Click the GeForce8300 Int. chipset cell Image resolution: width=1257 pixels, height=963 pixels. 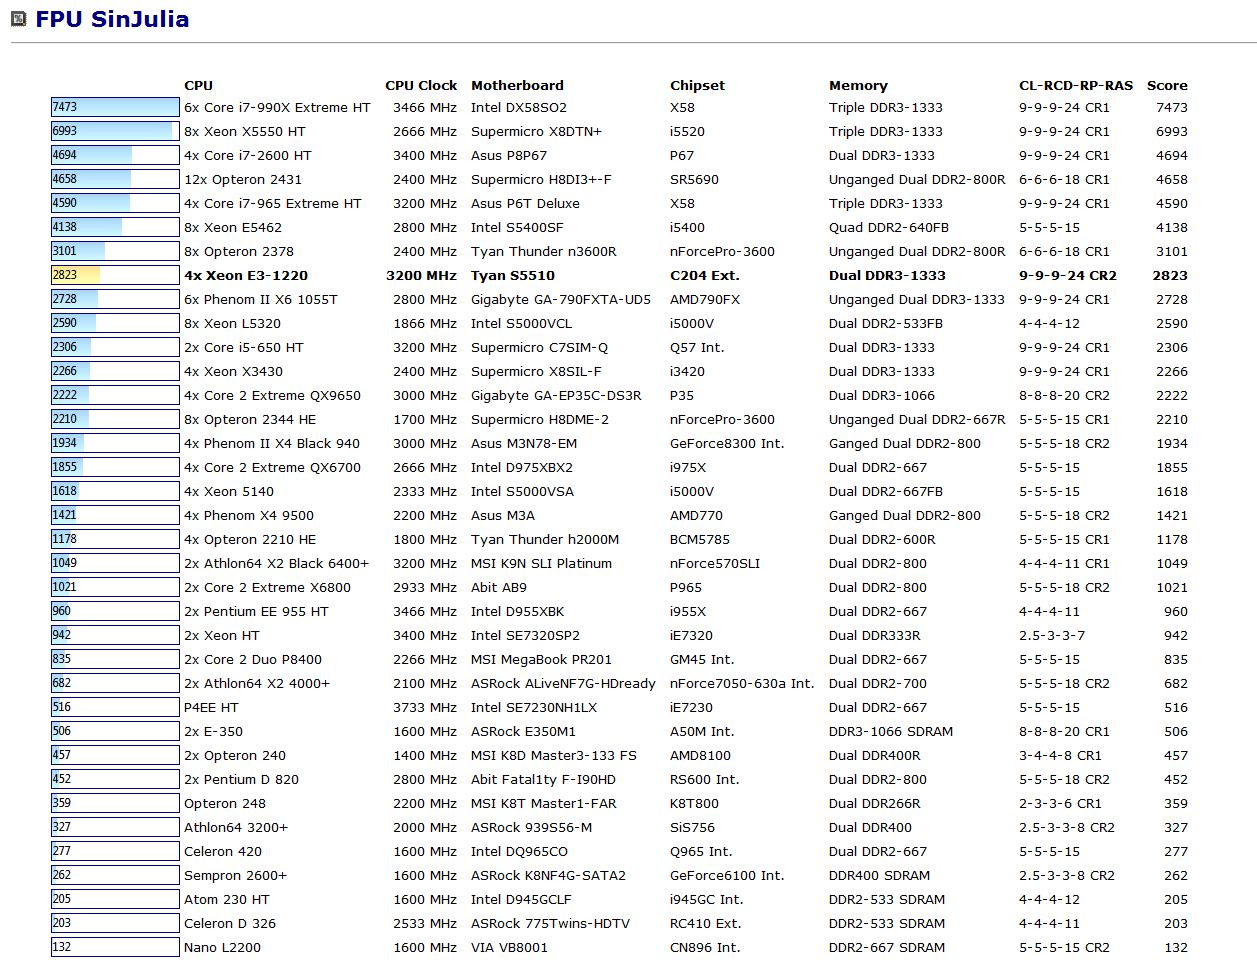(x=727, y=443)
